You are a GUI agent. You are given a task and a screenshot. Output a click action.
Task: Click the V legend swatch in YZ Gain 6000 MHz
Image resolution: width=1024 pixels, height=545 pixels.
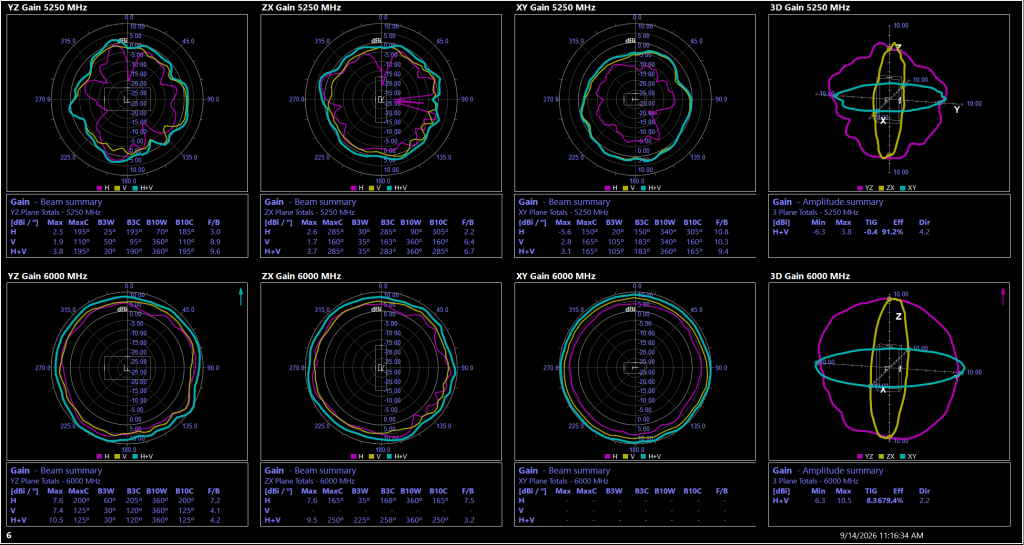pos(118,456)
